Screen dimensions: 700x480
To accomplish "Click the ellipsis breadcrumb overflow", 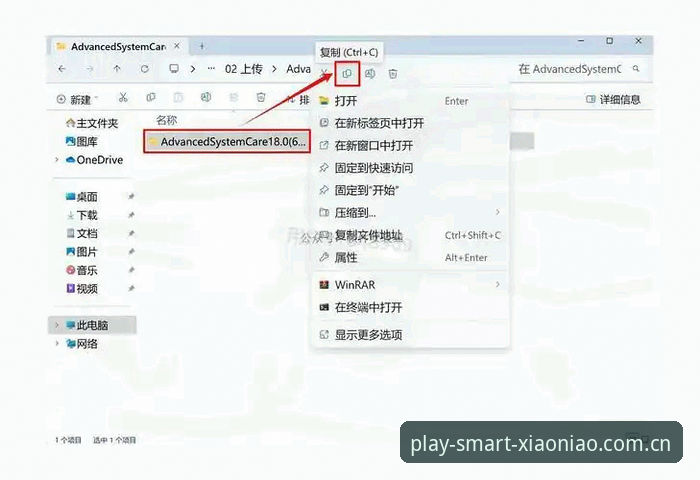I will pos(211,69).
